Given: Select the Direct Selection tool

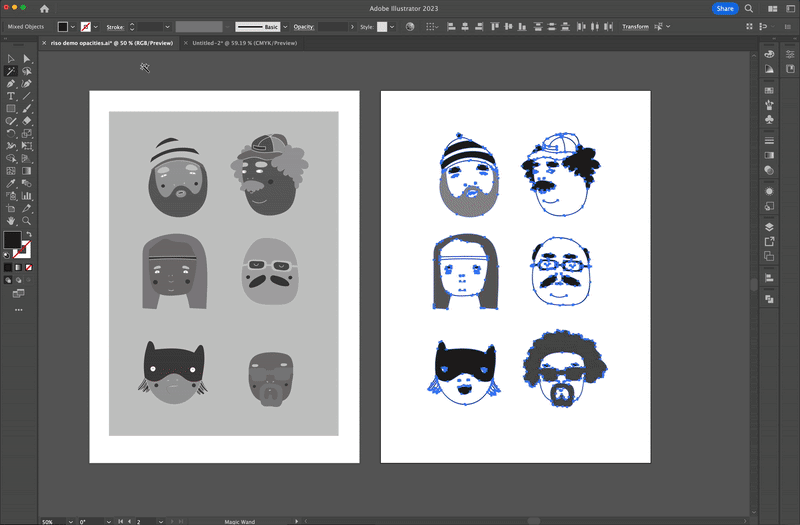Looking at the screenshot, I should [27, 59].
